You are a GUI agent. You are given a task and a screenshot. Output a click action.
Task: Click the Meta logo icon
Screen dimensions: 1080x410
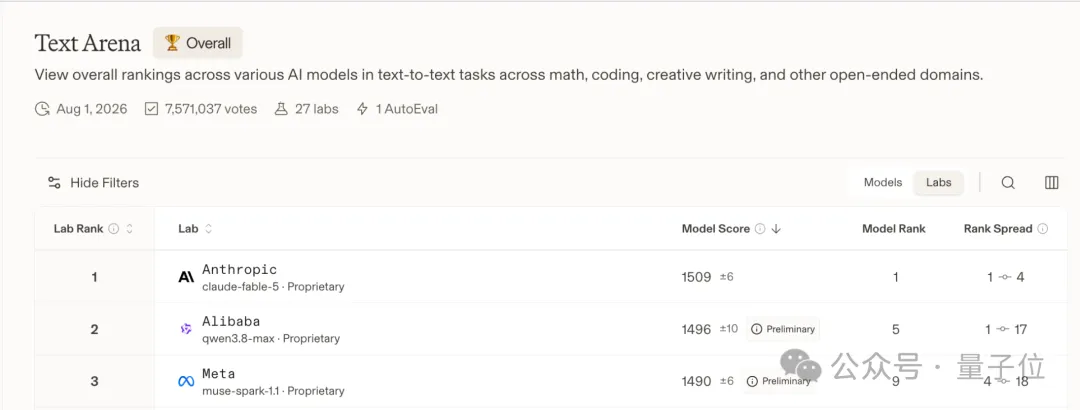pyautogui.click(x=186, y=381)
